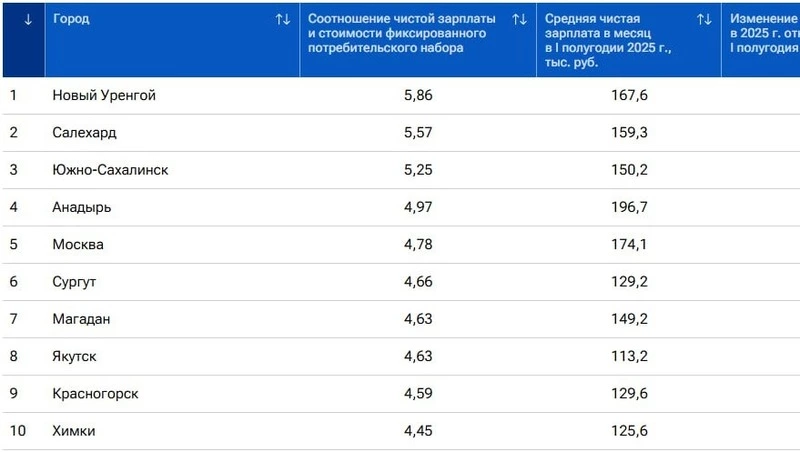Click the Город column header label
Image resolution: width=800 pixels, height=452 pixels.
click(71, 19)
